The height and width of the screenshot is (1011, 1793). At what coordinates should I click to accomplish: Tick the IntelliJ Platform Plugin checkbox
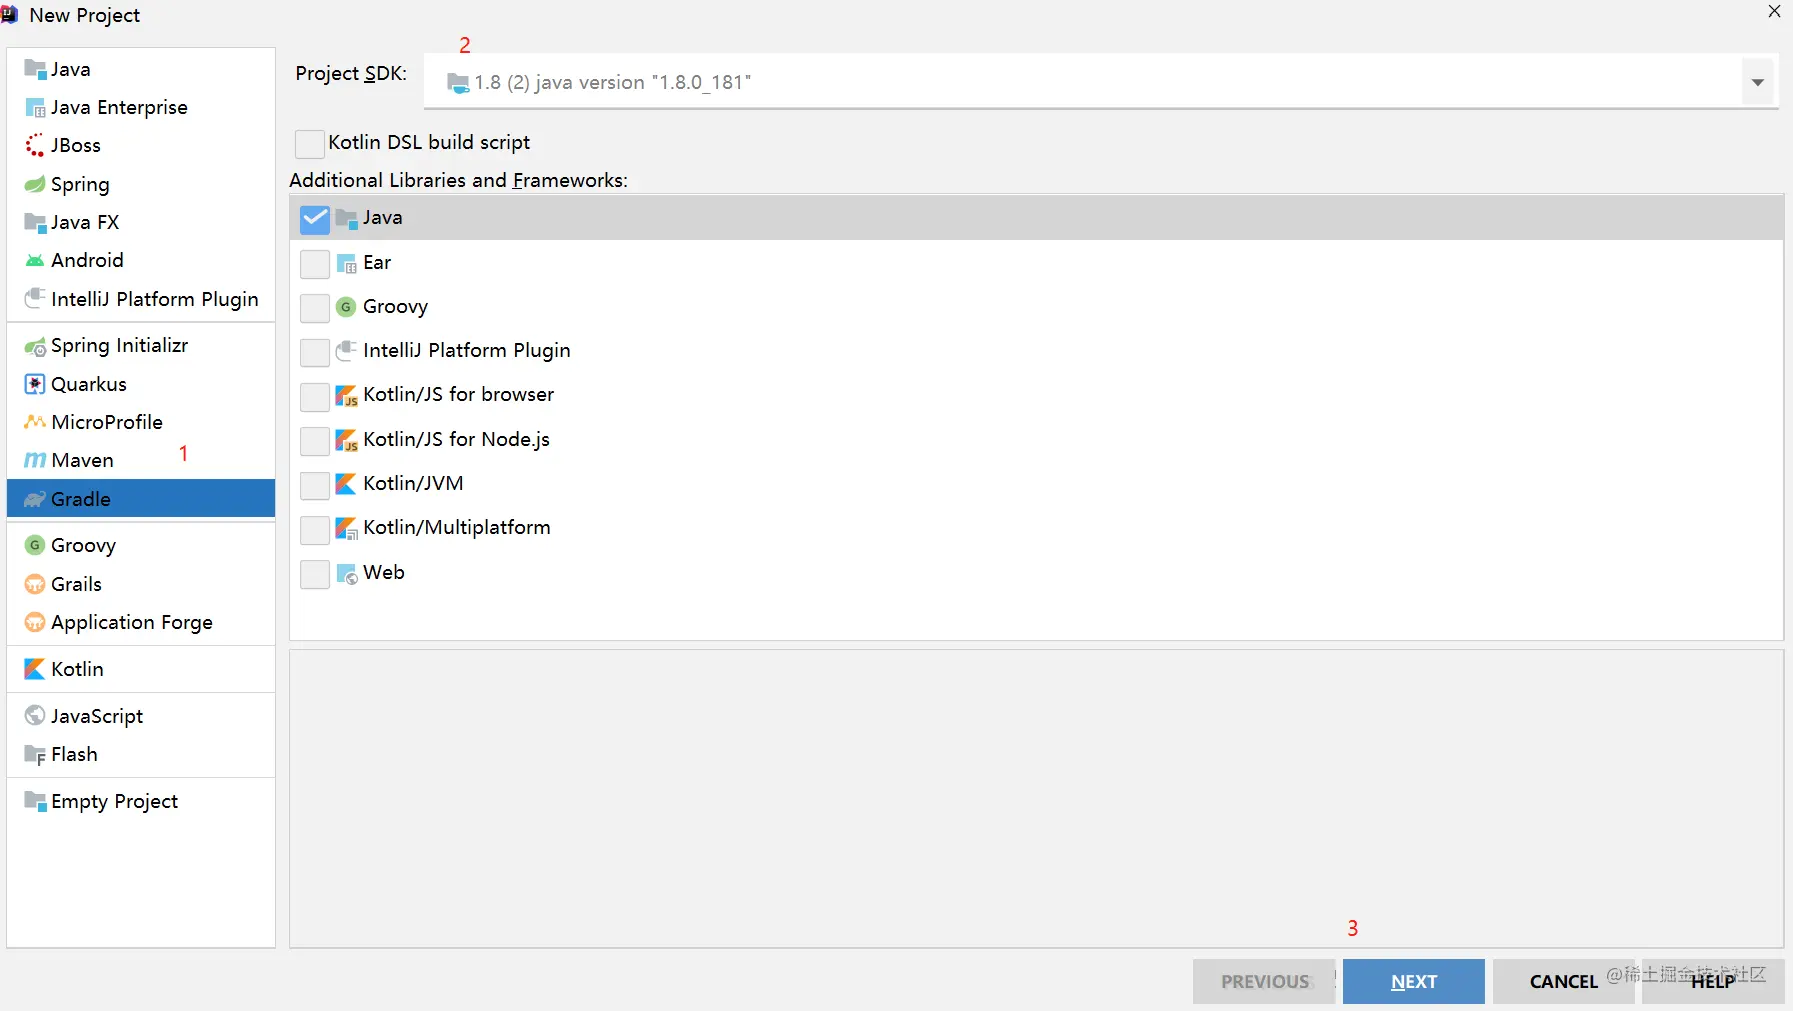pyautogui.click(x=315, y=351)
